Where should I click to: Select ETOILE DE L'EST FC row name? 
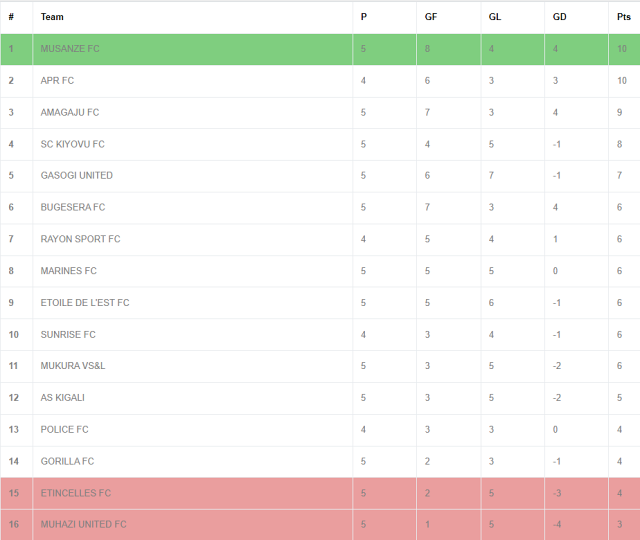(85, 303)
